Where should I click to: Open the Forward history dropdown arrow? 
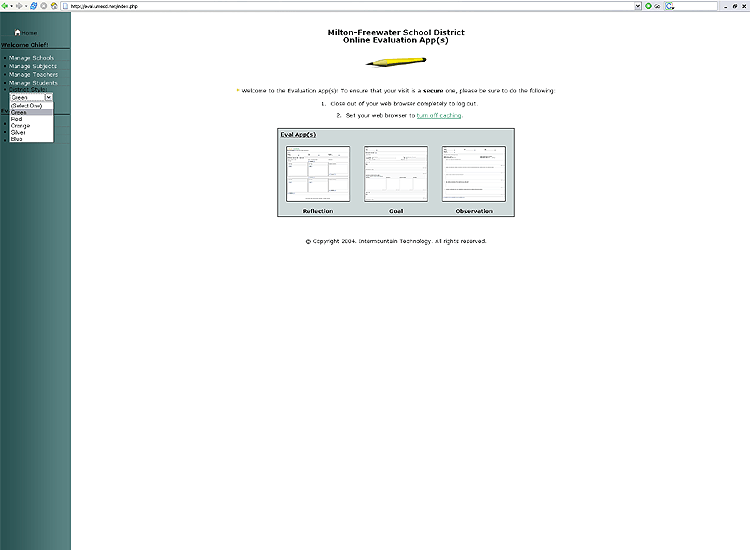tap(26, 6)
